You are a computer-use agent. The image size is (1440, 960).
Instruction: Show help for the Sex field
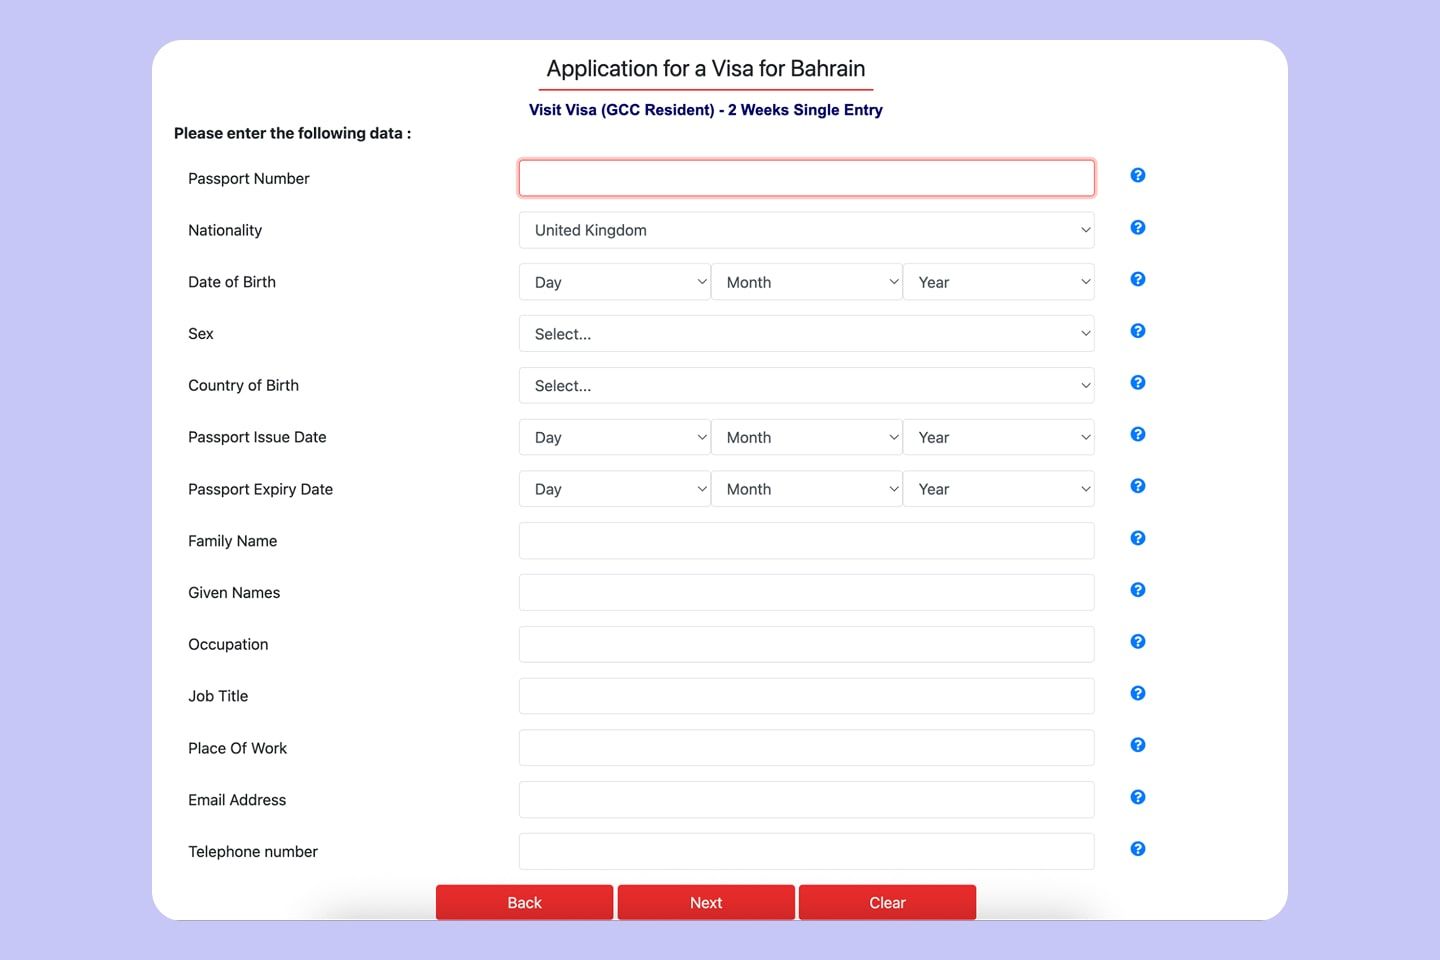coord(1137,331)
